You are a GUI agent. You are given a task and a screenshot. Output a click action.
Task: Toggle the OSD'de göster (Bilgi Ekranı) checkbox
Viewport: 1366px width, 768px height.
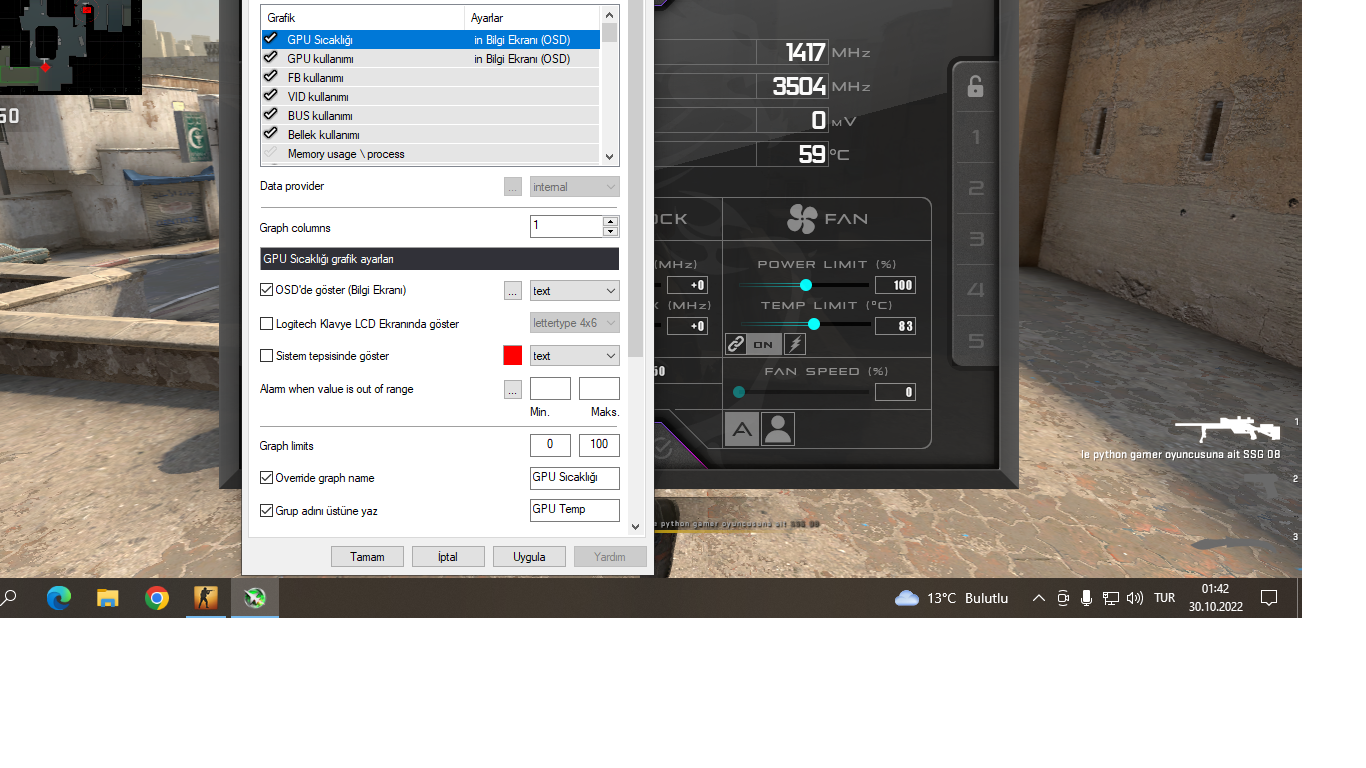(x=266, y=290)
